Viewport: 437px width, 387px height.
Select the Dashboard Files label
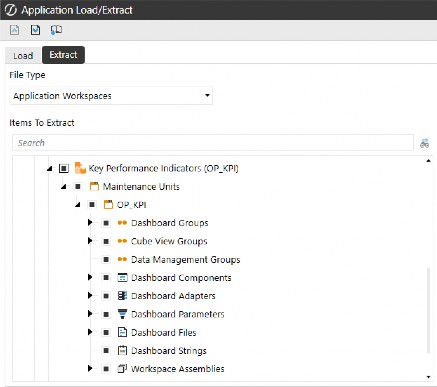164,333
